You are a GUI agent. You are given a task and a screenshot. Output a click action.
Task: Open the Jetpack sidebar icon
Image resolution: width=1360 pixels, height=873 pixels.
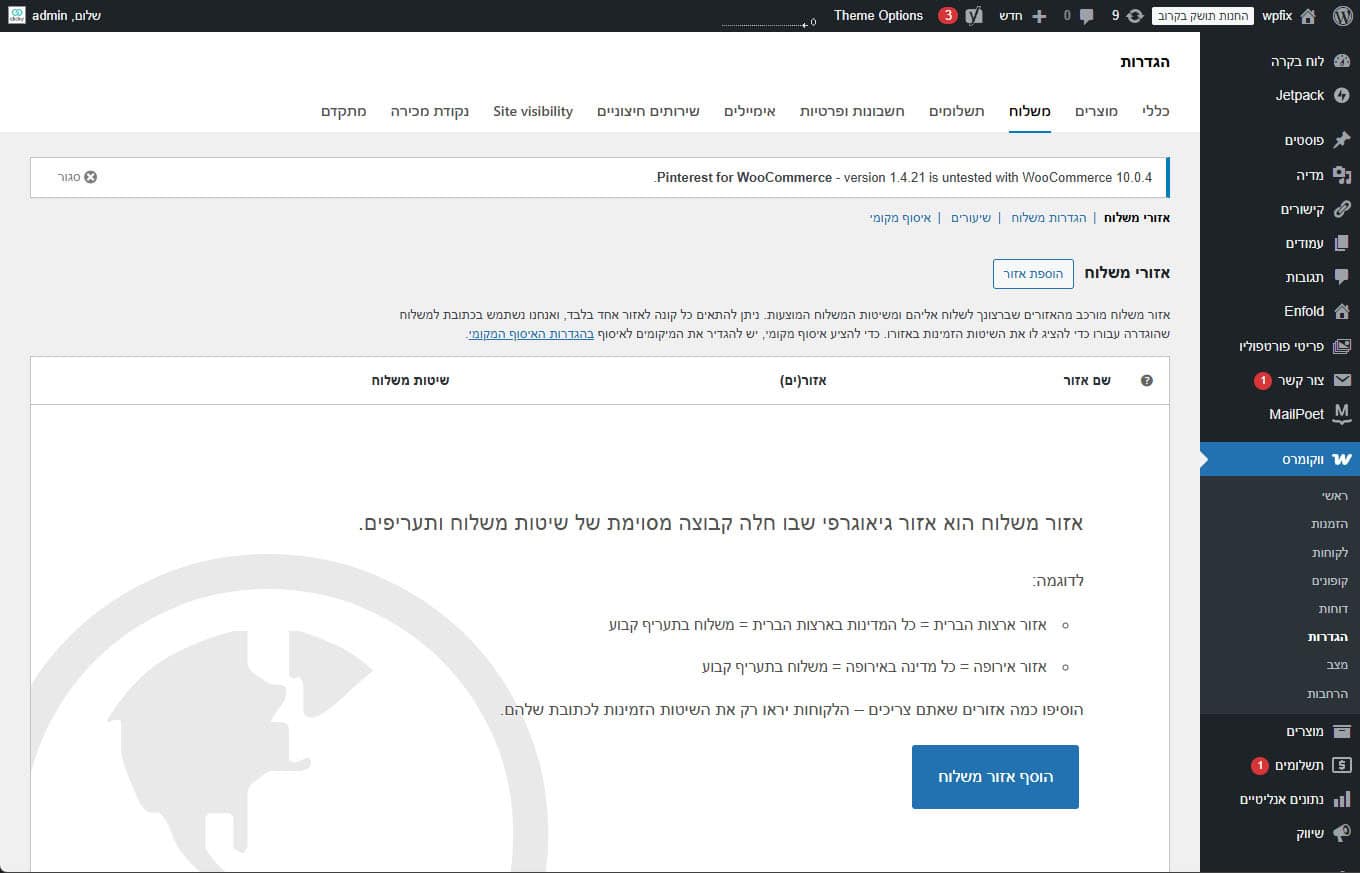pos(1342,96)
